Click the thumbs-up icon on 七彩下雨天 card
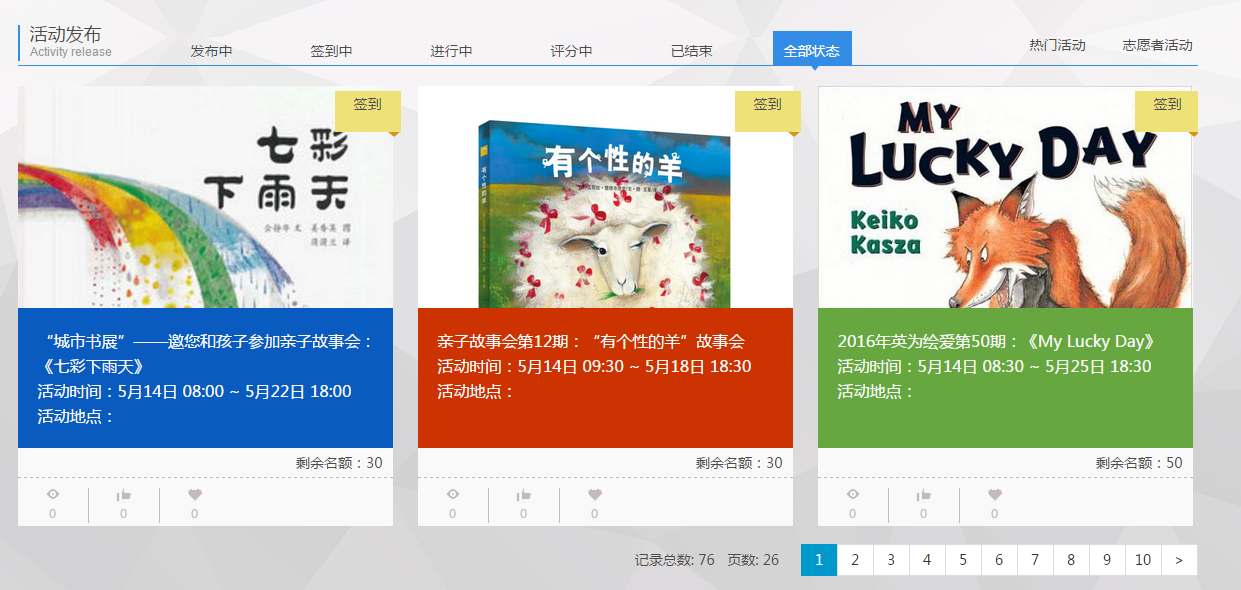 point(124,494)
